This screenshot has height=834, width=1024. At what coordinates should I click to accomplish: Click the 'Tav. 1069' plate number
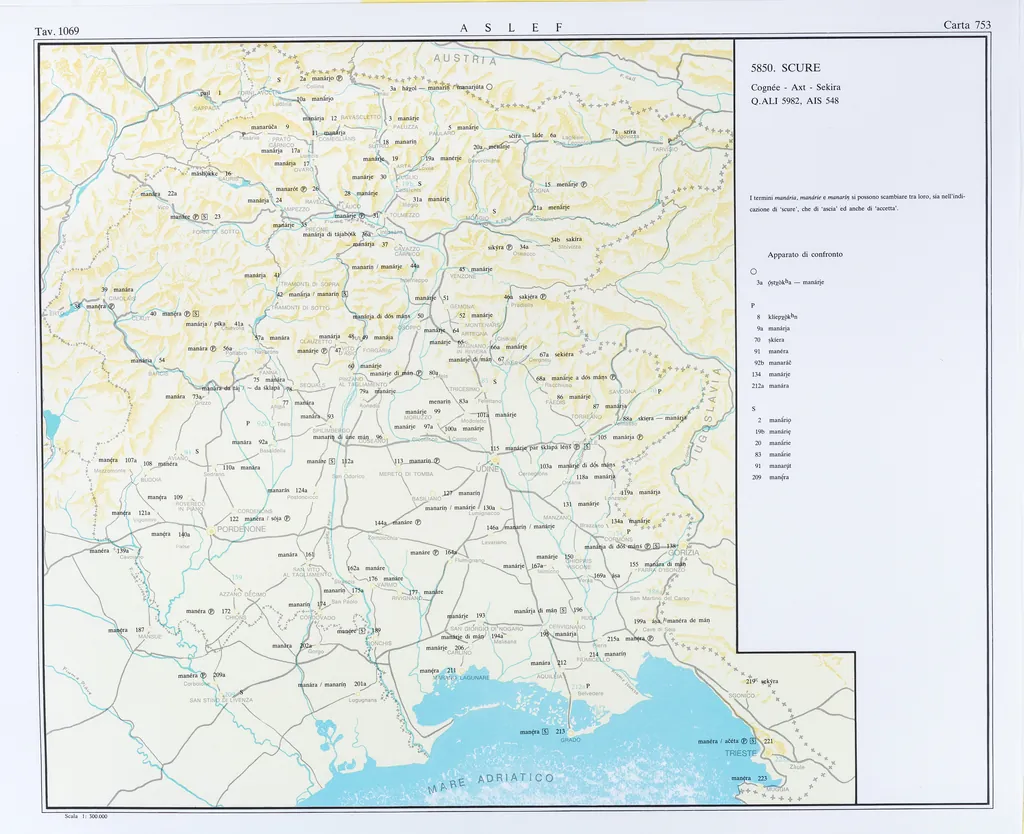[57, 31]
